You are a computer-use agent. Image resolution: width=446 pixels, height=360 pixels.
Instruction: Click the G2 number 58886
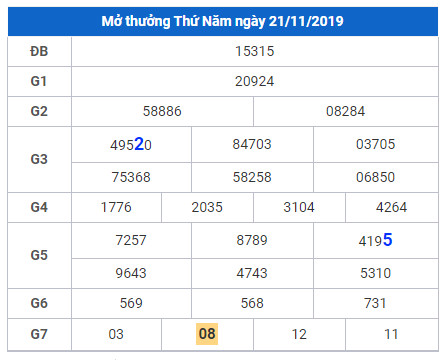click(x=162, y=111)
